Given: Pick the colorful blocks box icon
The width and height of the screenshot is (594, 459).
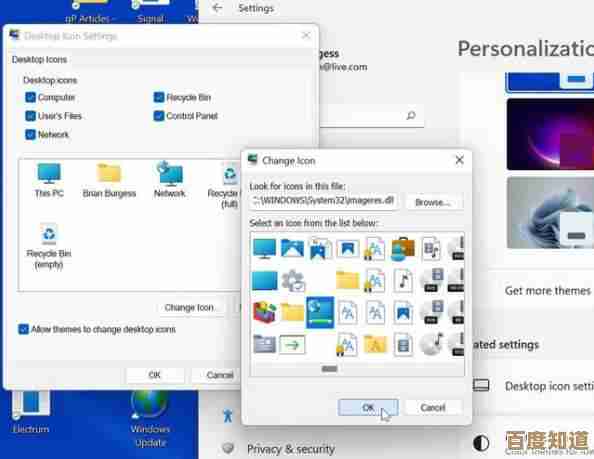Looking at the screenshot, I should (264, 312).
